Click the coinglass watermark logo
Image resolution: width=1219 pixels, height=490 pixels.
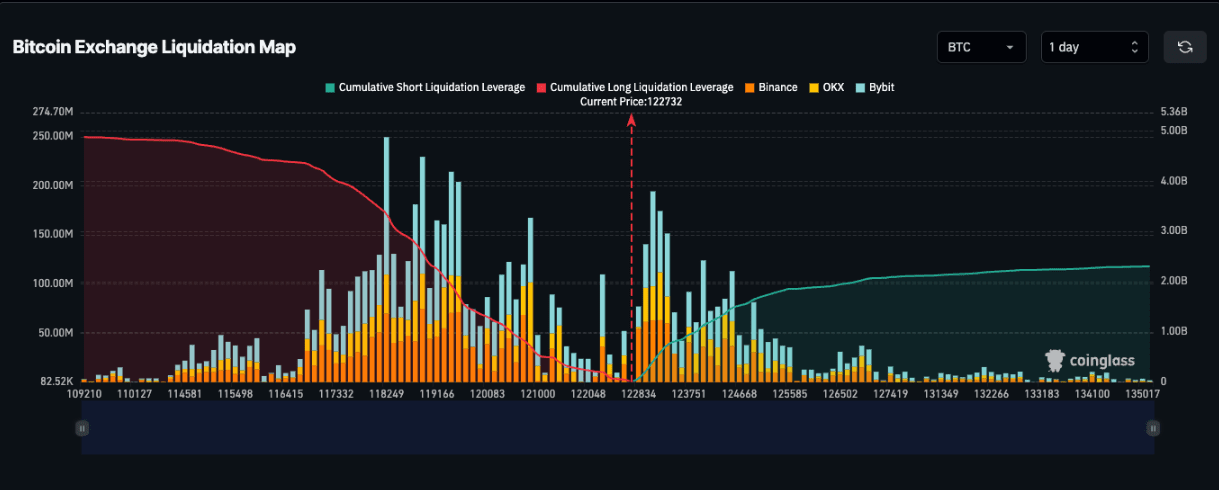[1090, 360]
